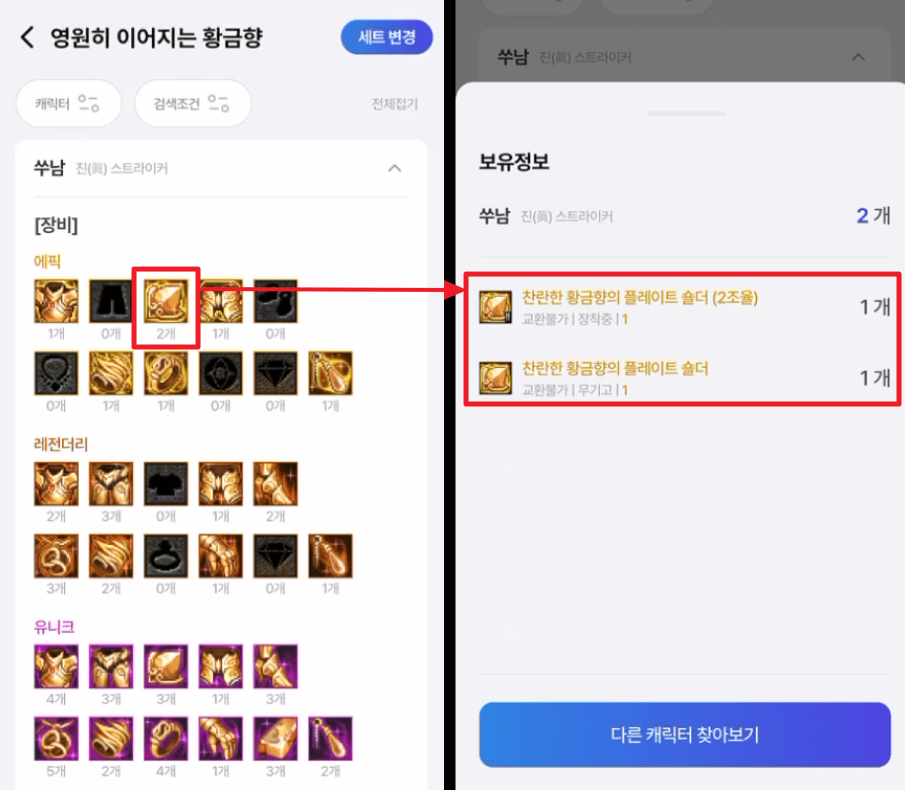Collapse the 쑤남 character section chevron

pyautogui.click(x=395, y=169)
